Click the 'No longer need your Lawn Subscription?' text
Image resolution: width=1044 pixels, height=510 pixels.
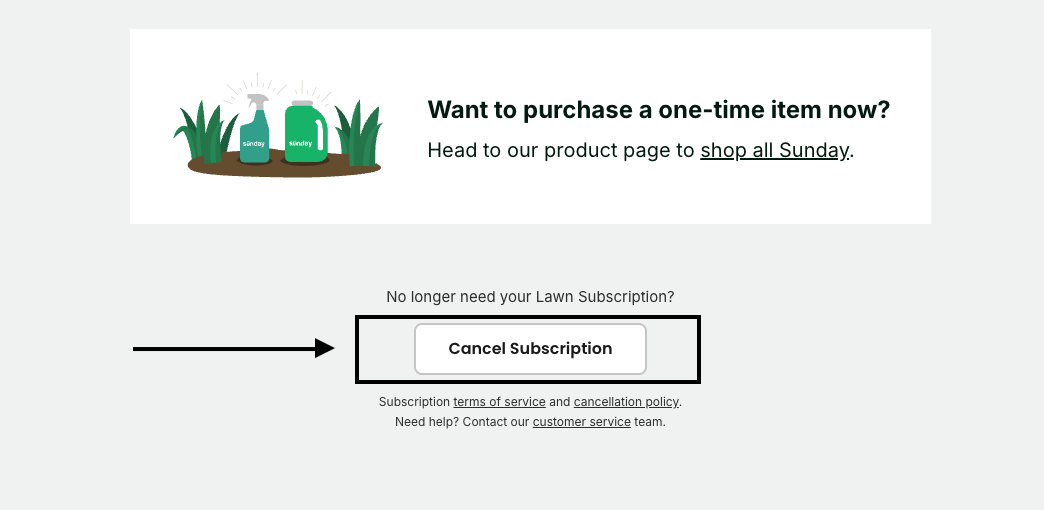coord(530,297)
